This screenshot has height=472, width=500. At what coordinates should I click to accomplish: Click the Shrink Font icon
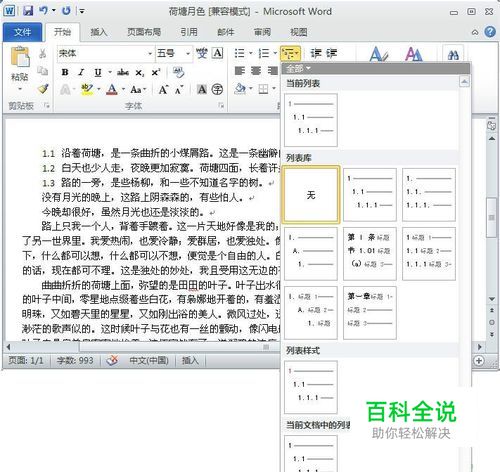pyautogui.click(x=179, y=89)
